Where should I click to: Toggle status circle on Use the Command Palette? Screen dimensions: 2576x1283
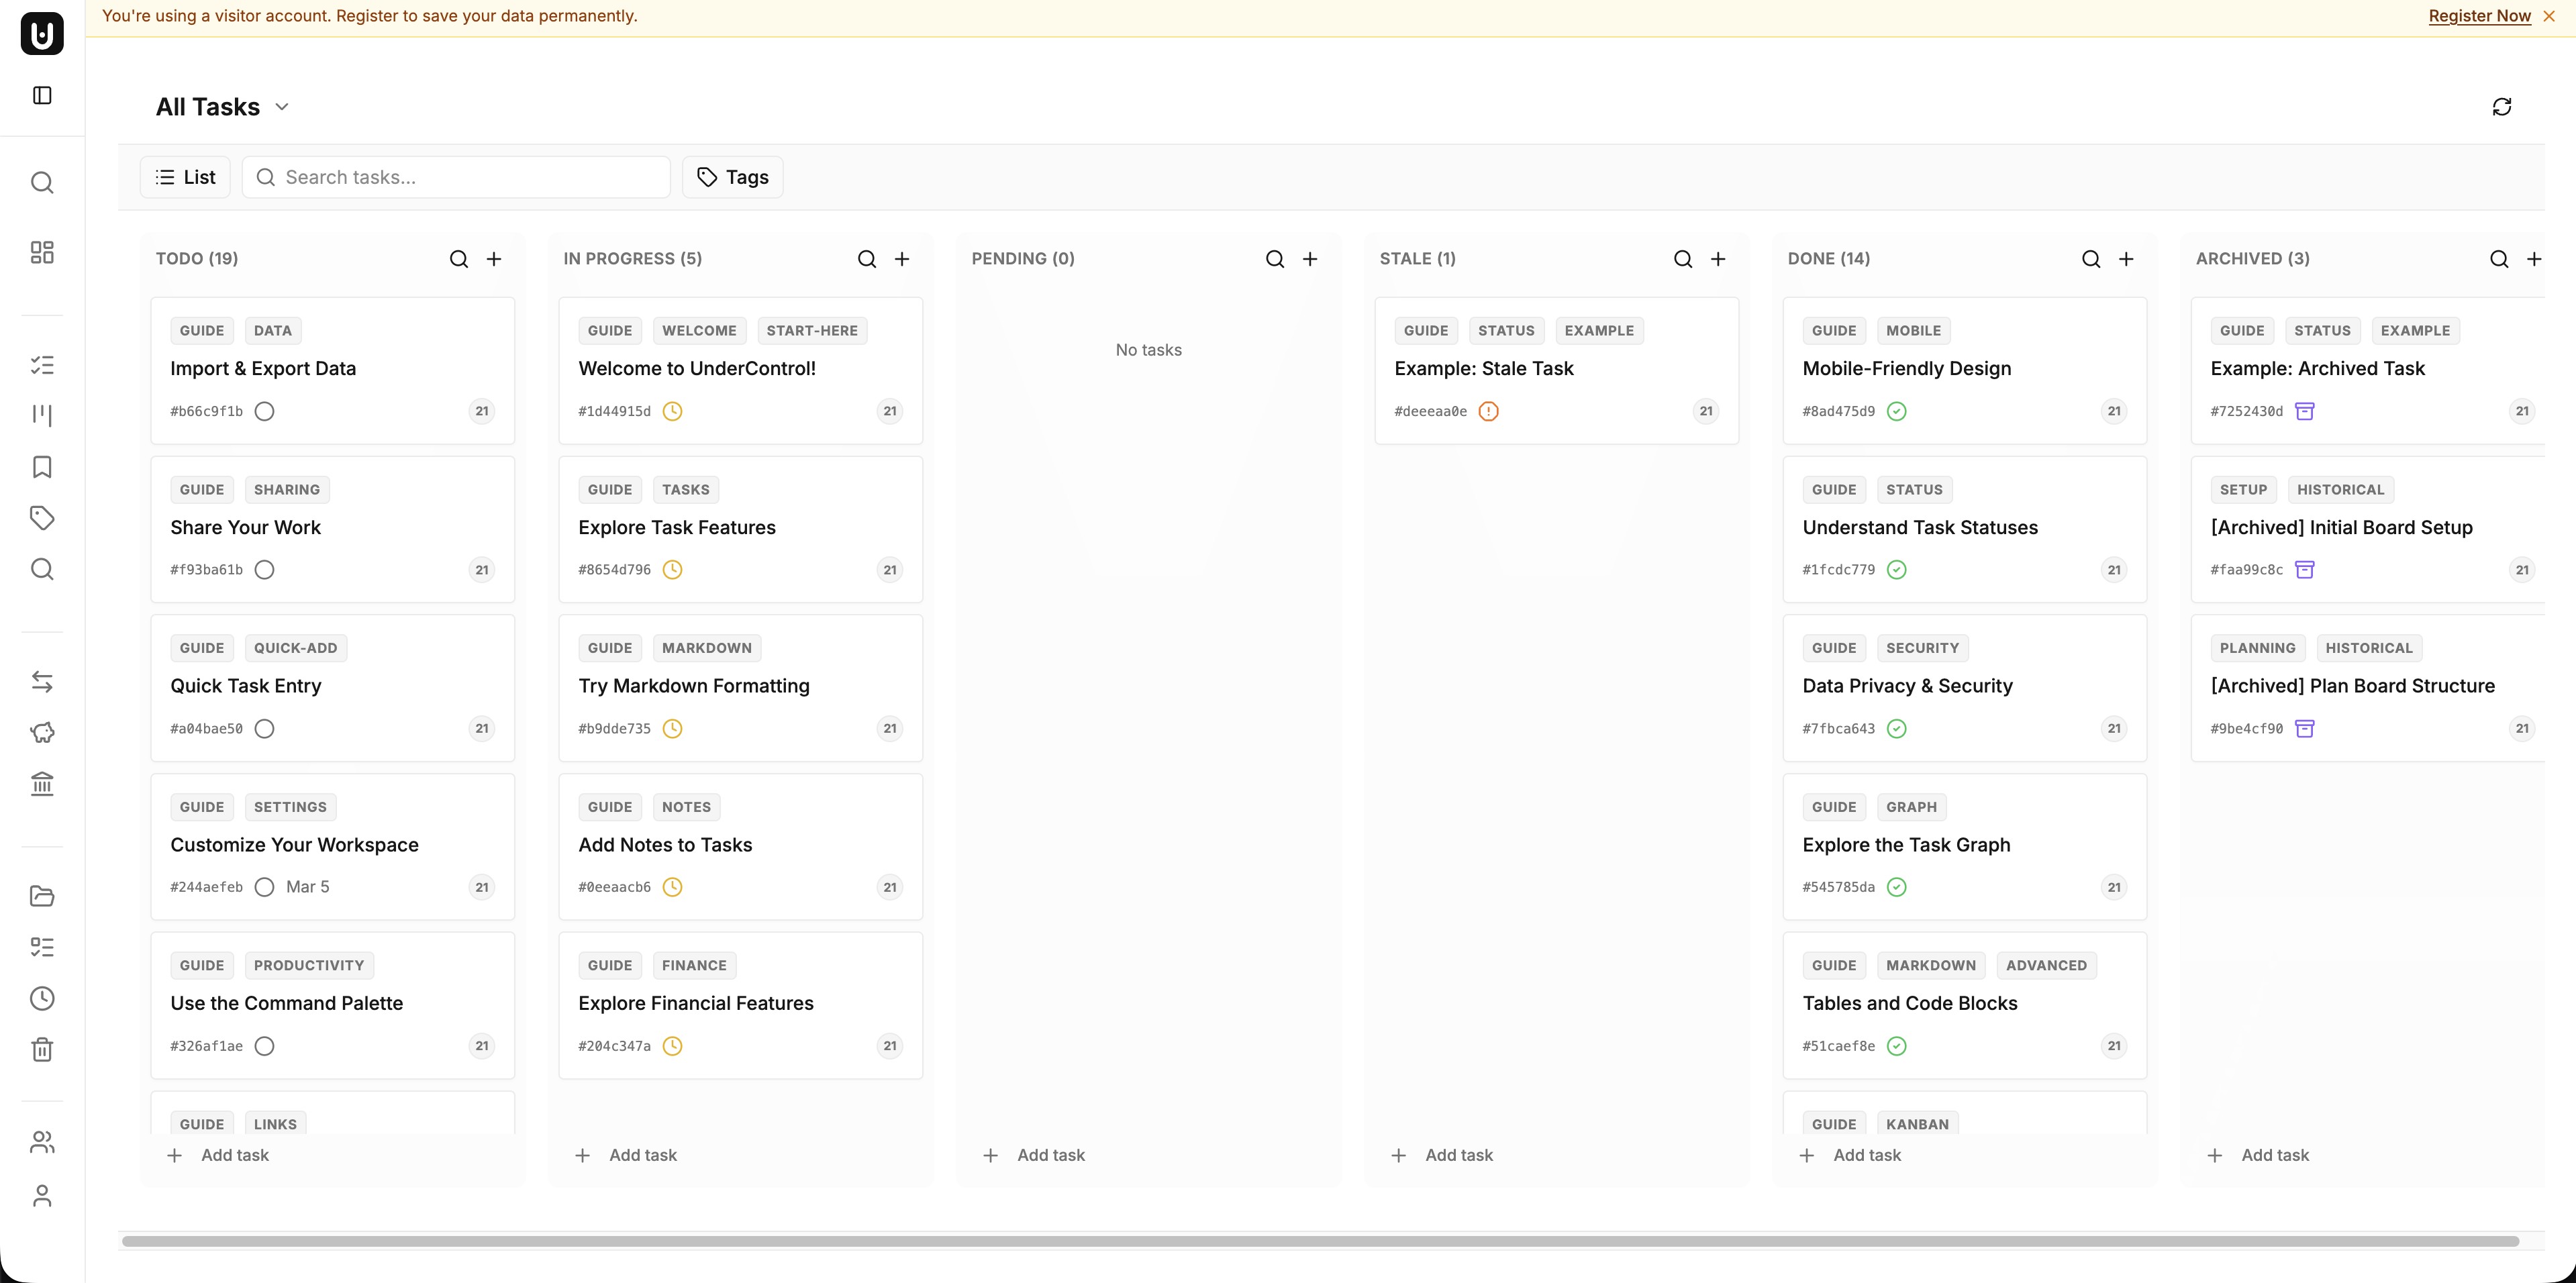coord(264,1046)
